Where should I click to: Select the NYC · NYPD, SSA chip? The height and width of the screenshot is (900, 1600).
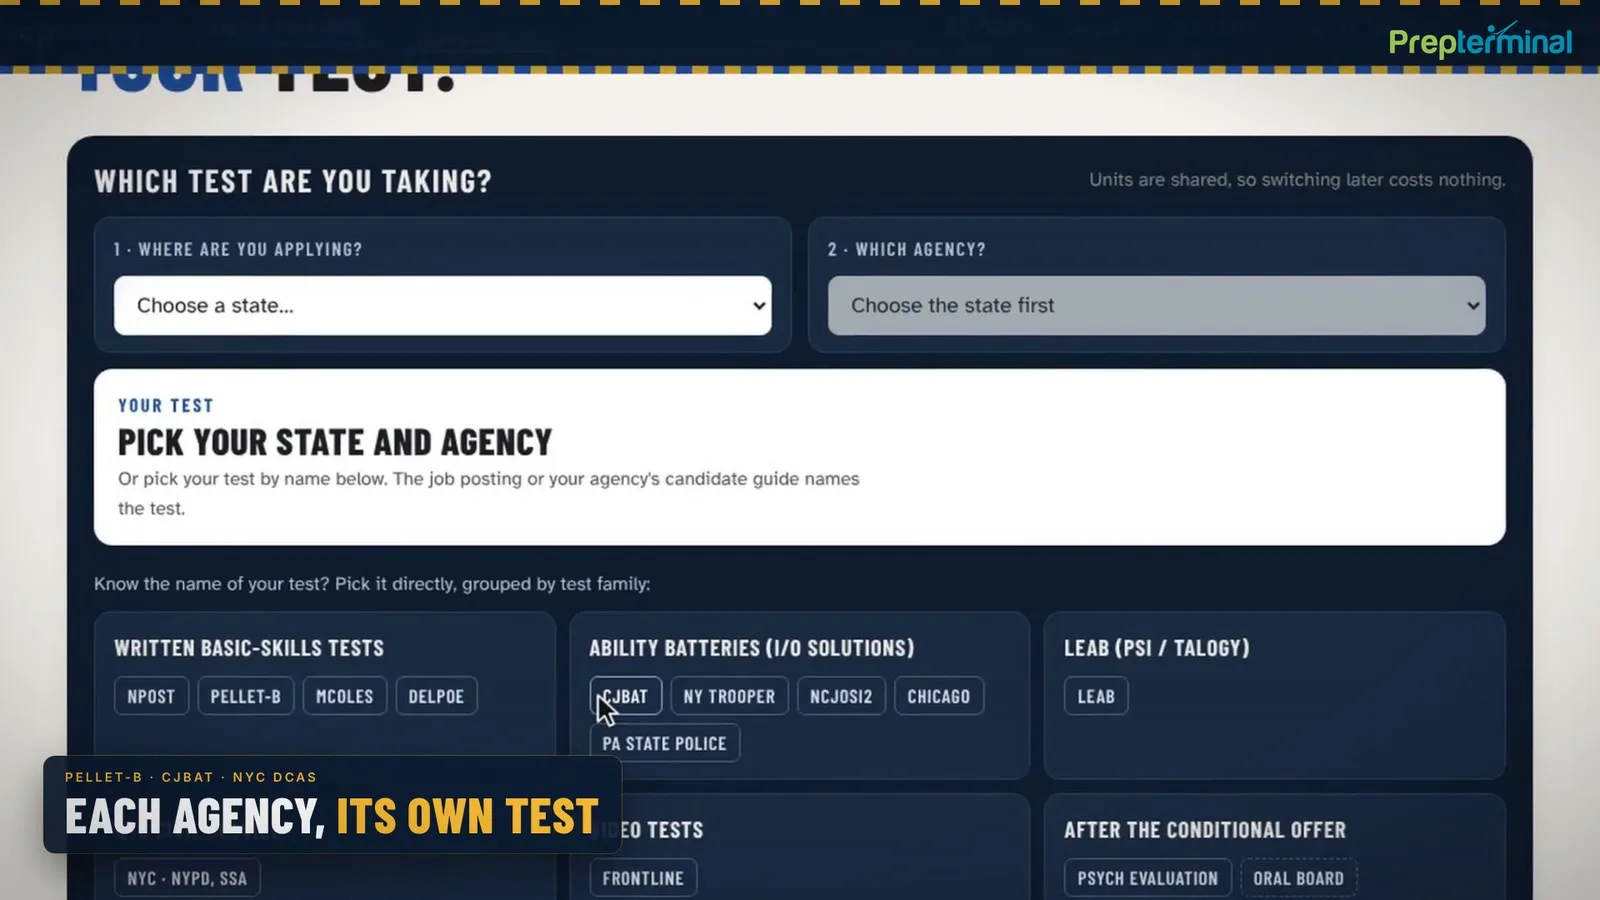187,878
